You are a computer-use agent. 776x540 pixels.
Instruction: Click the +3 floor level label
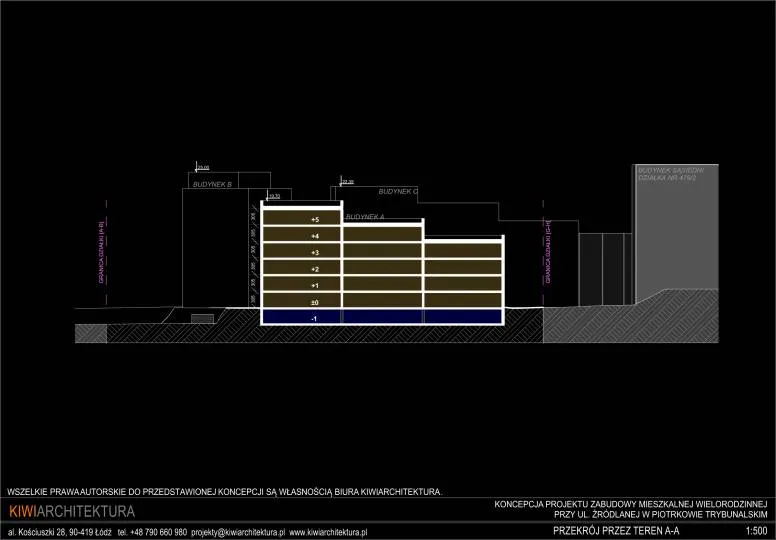(315, 253)
